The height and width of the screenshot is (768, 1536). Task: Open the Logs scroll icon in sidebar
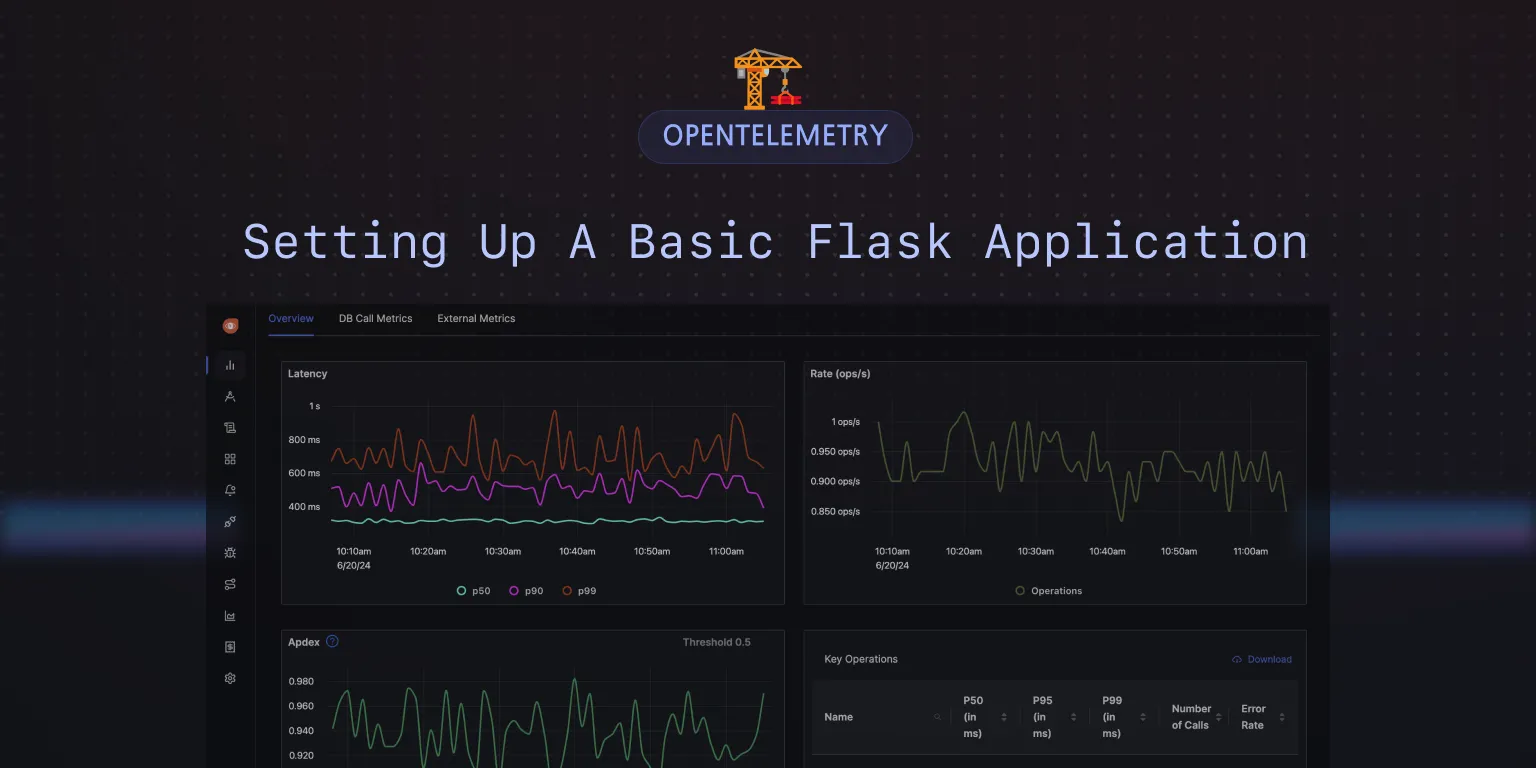(230, 428)
